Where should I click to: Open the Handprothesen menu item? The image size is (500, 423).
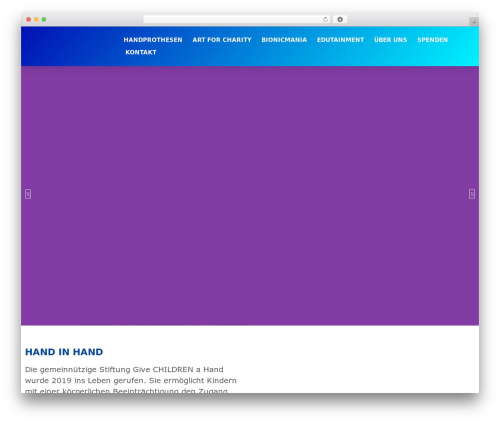coord(153,40)
